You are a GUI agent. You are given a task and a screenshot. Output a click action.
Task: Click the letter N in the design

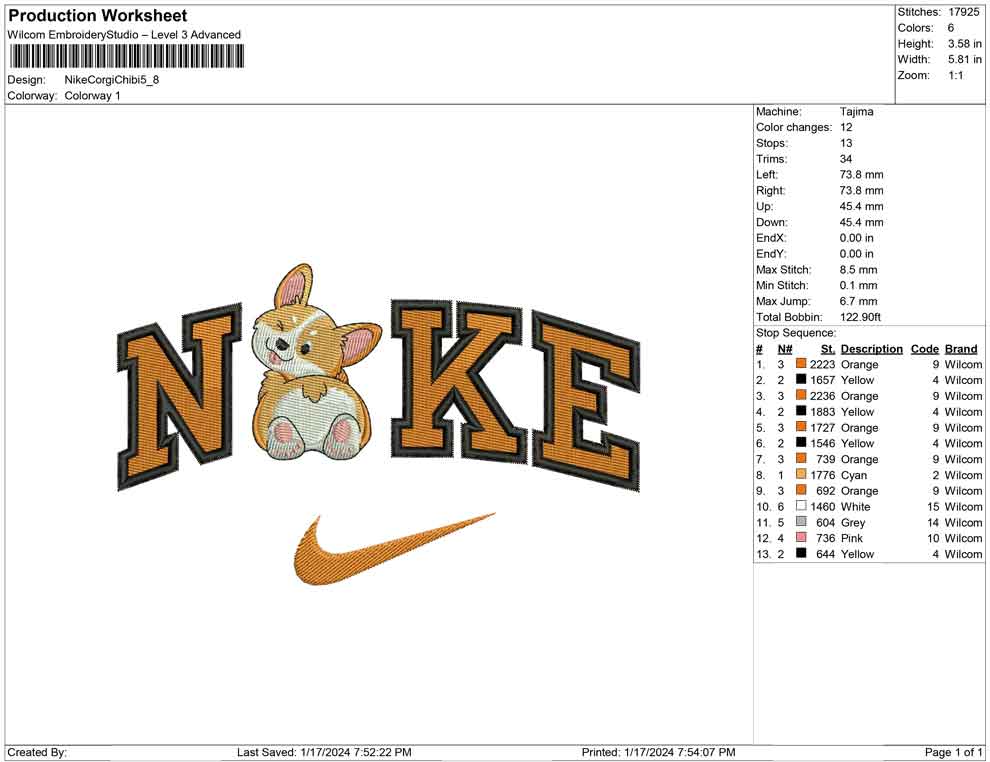coord(179,396)
